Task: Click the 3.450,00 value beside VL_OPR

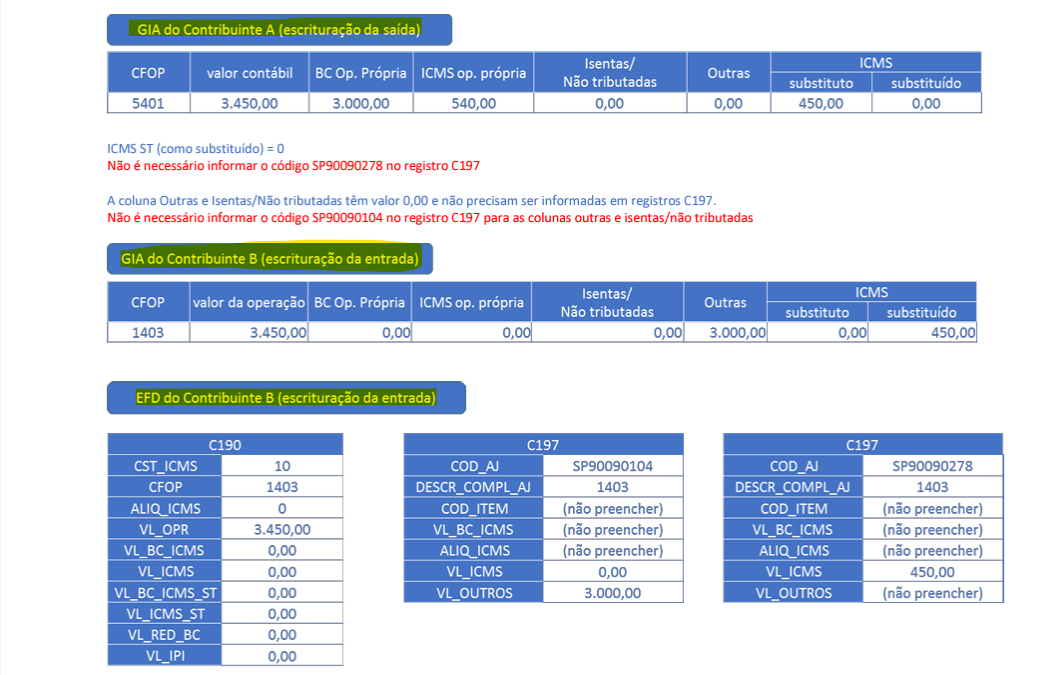Action: pos(282,530)
